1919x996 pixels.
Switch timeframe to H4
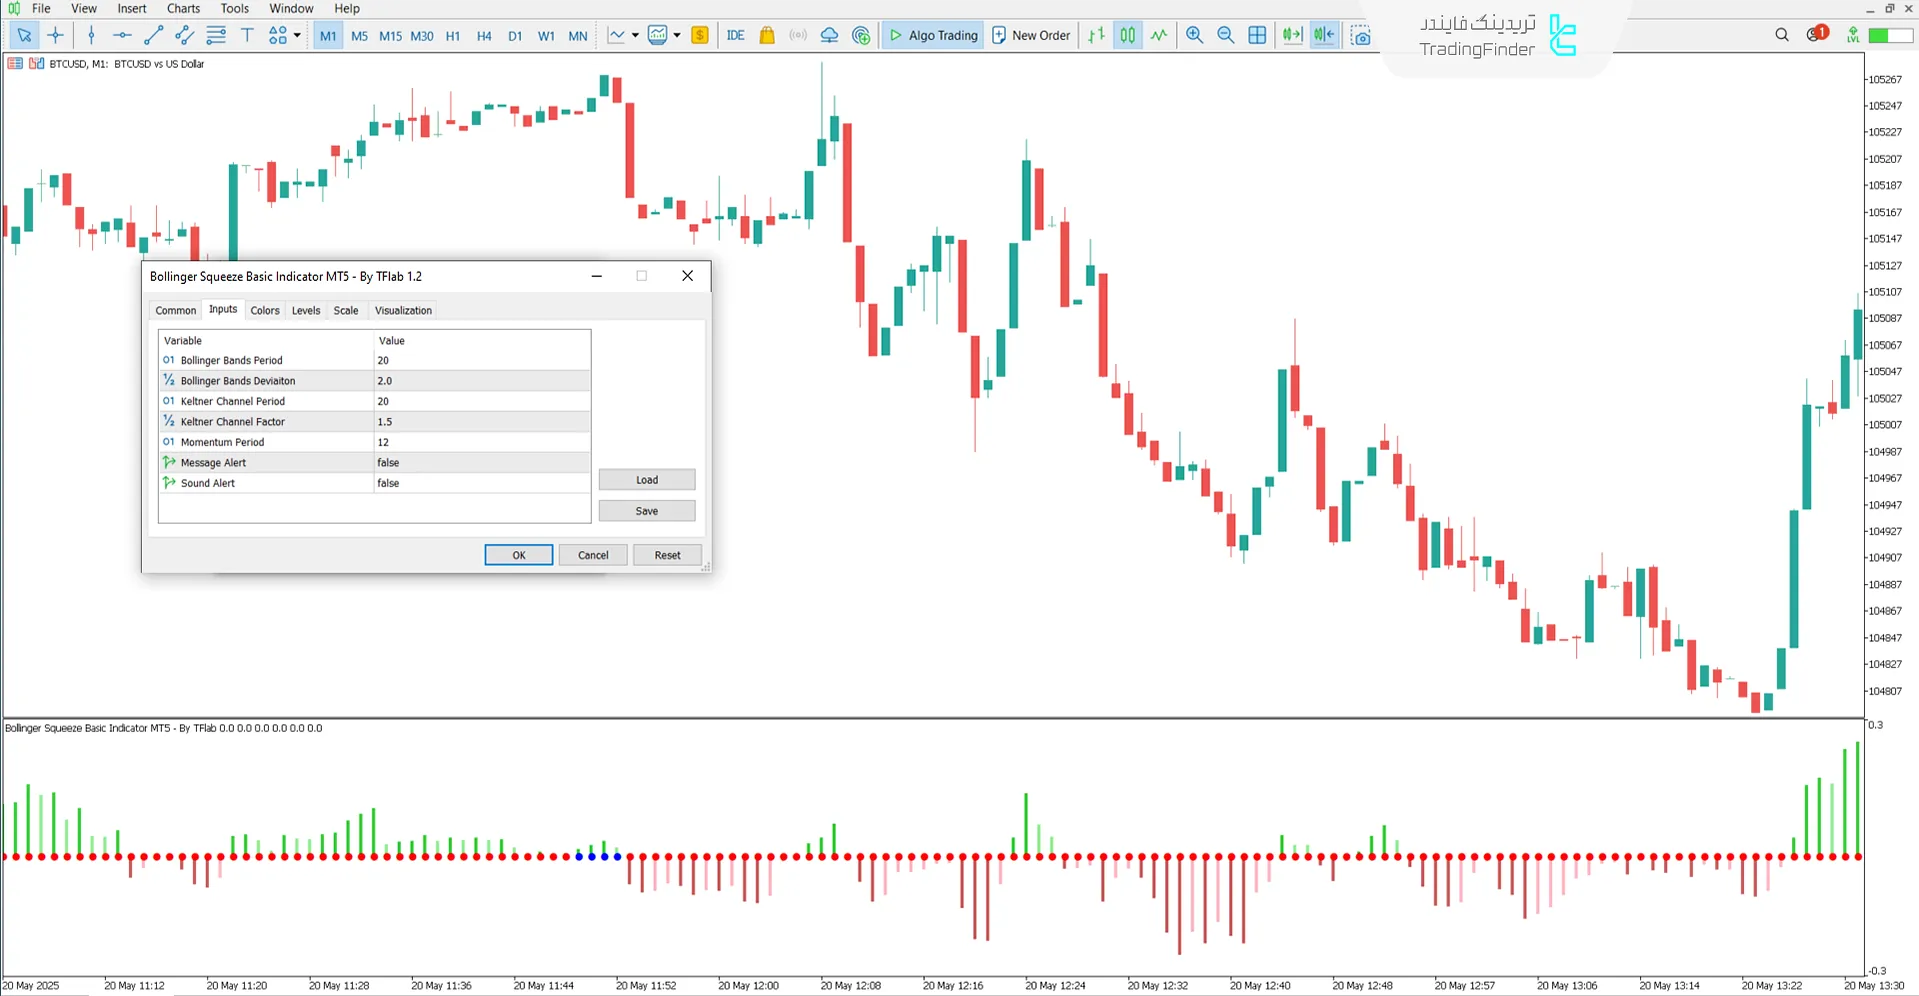484,35
